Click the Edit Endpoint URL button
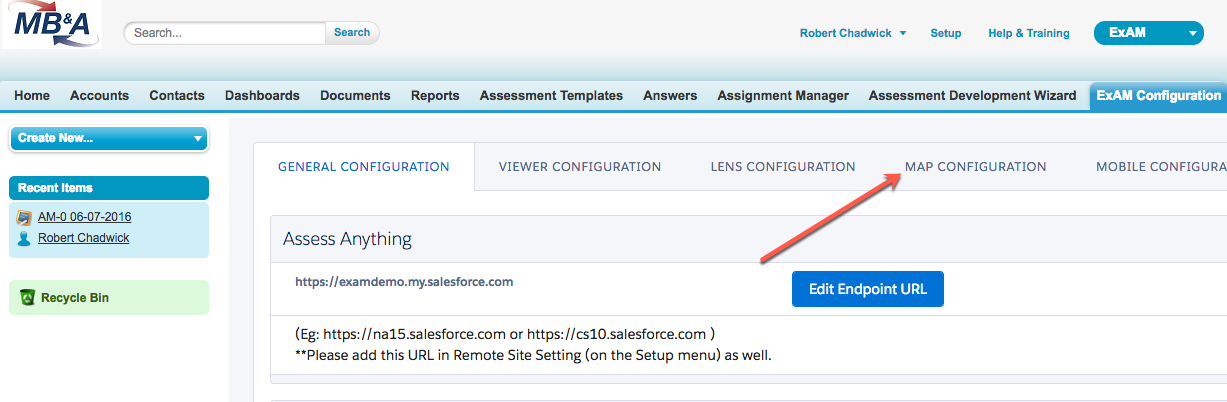This screenshot has width=1227, height=402. pyautogui.click(x=868, y=289)
